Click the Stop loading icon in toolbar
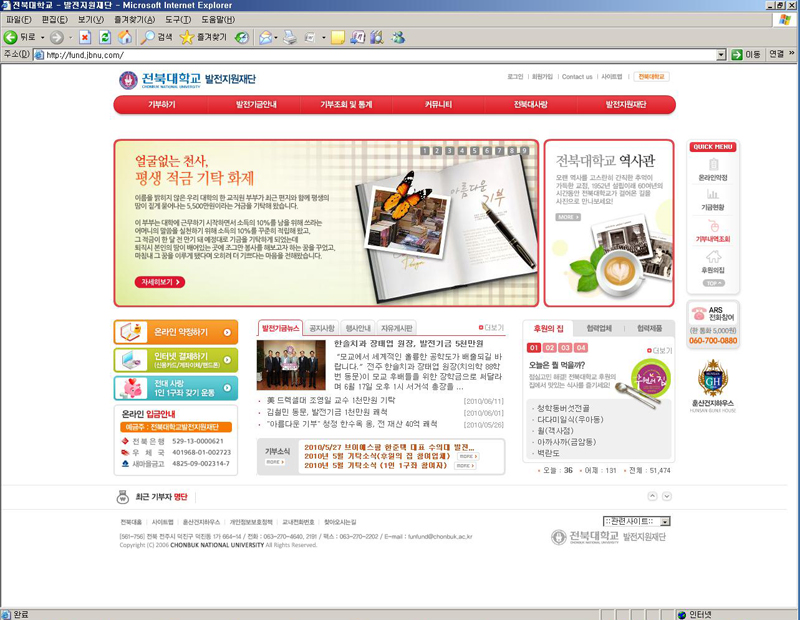Viewport: 800px width, 620px height. point(83,37)
